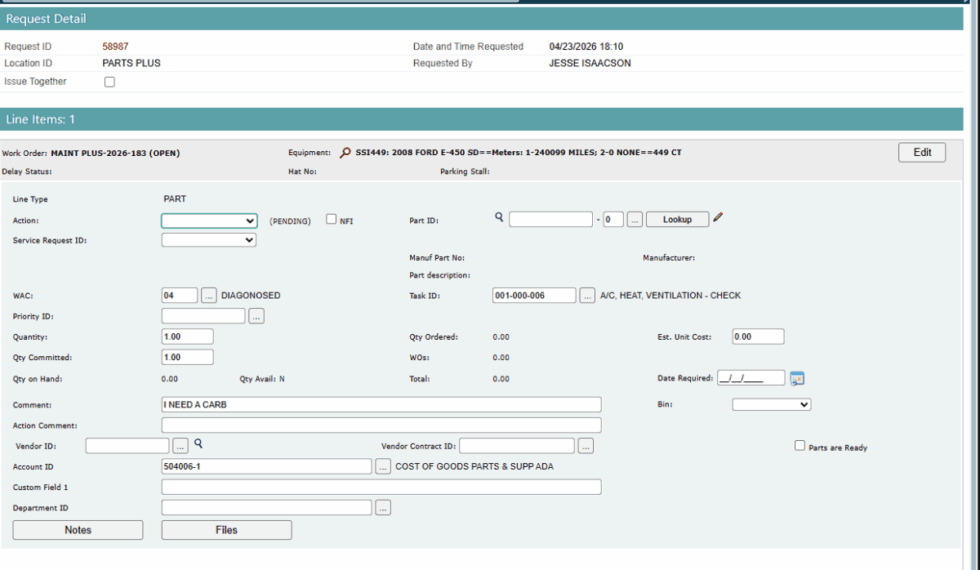This screenshot has height=570, width=980.
Task: Click the Task ID field 001-000-006
Action: (x=534, y=296)
